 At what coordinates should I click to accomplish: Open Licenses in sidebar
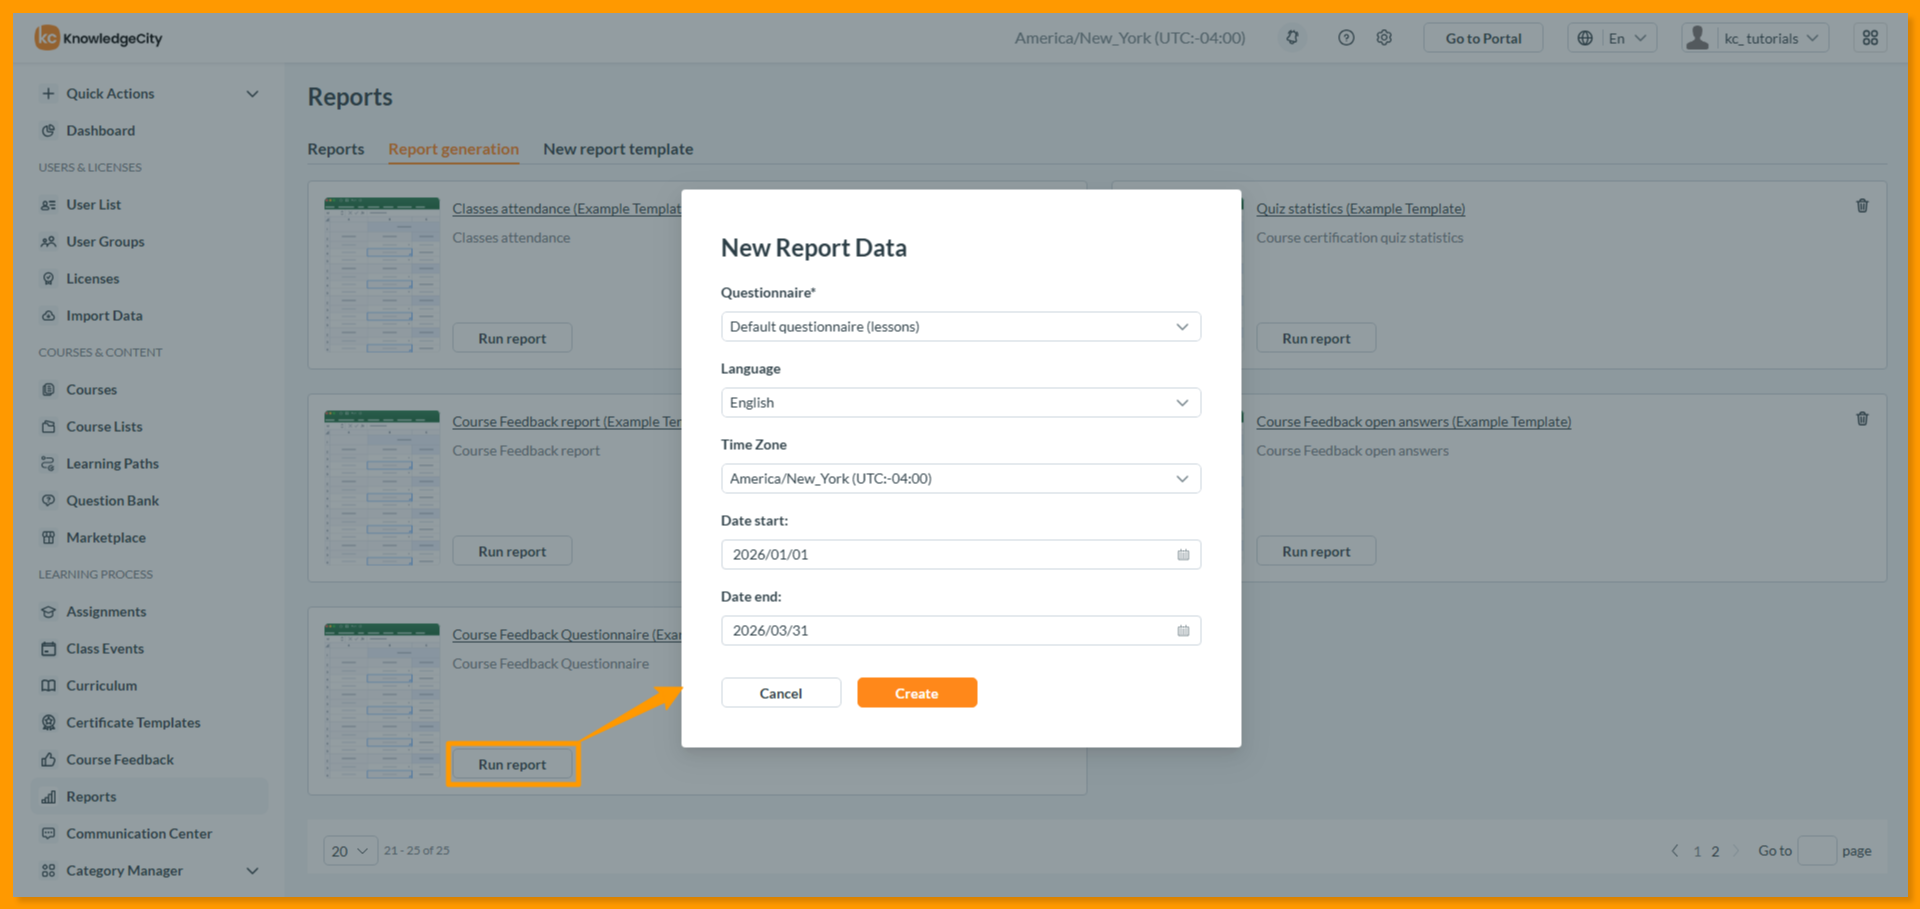[x=92, y=279]
